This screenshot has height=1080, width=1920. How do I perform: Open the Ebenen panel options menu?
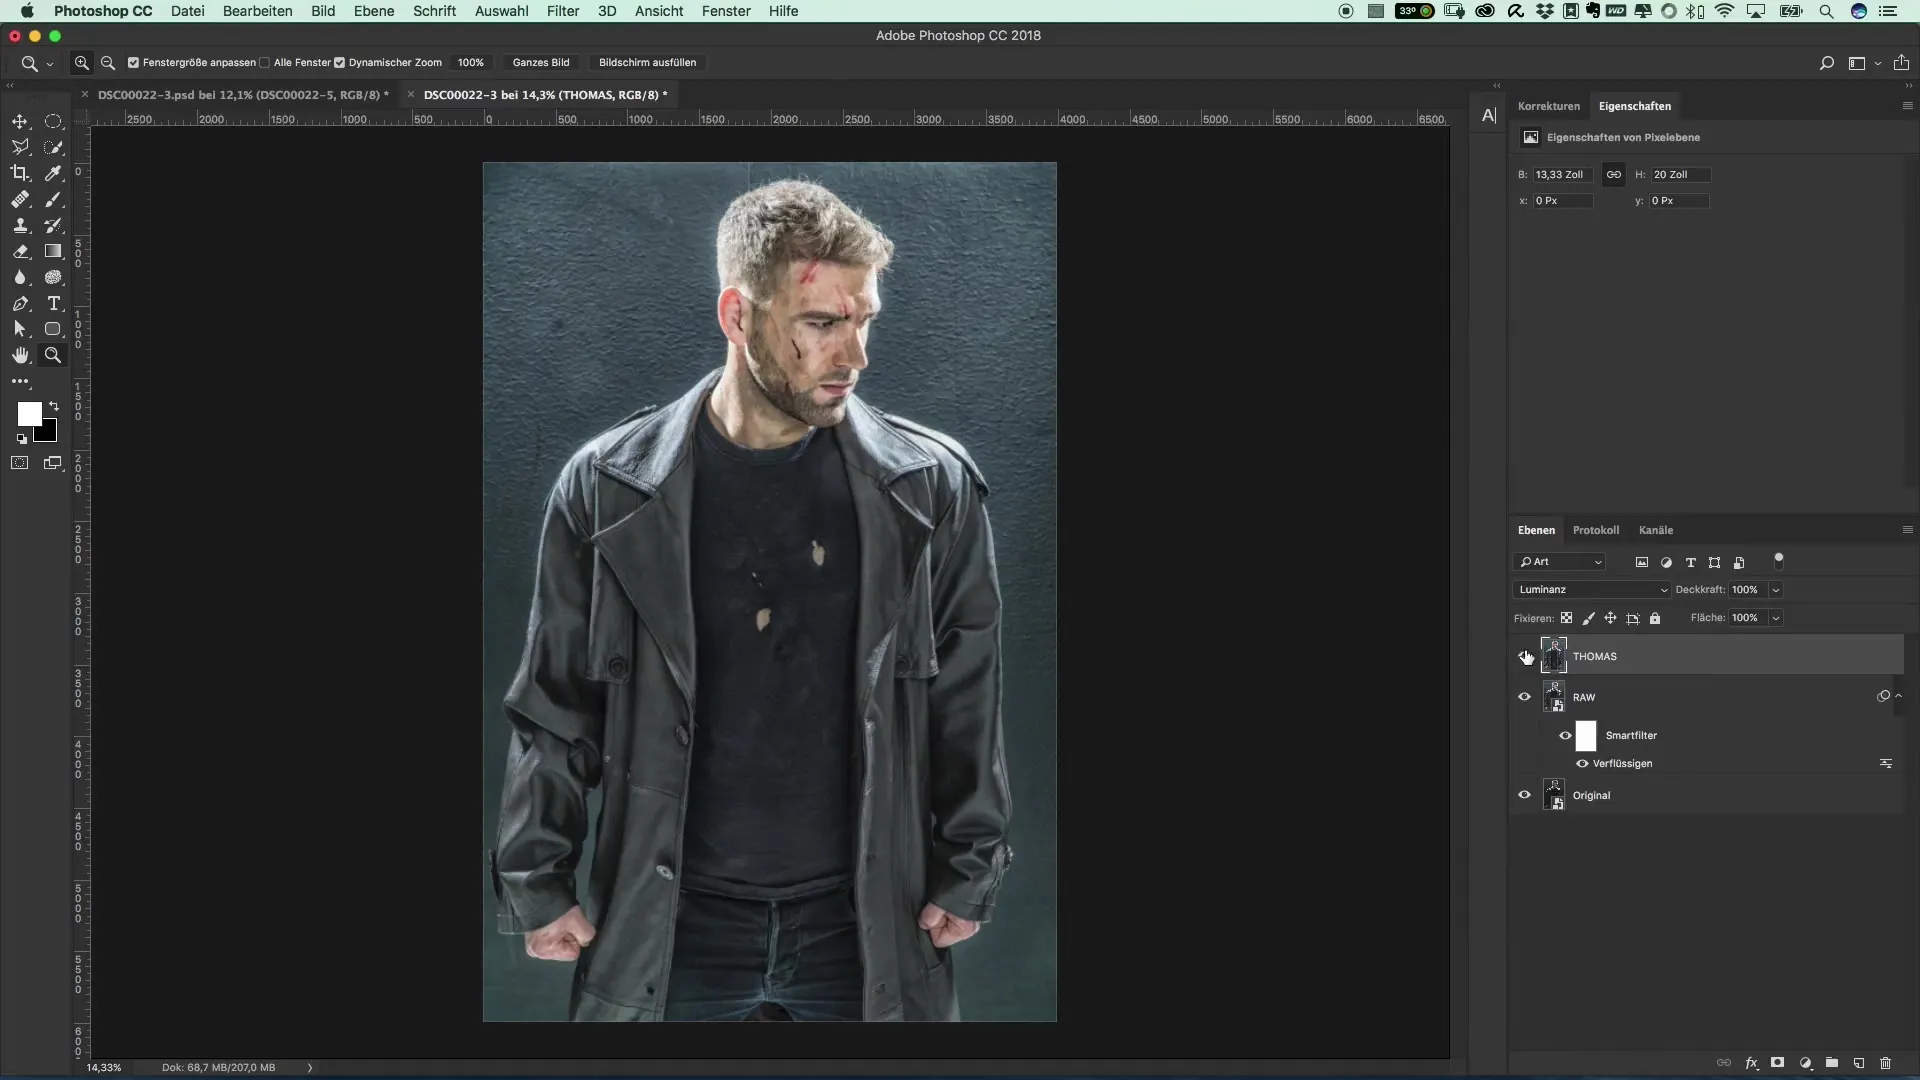(x=1907, y=530)
